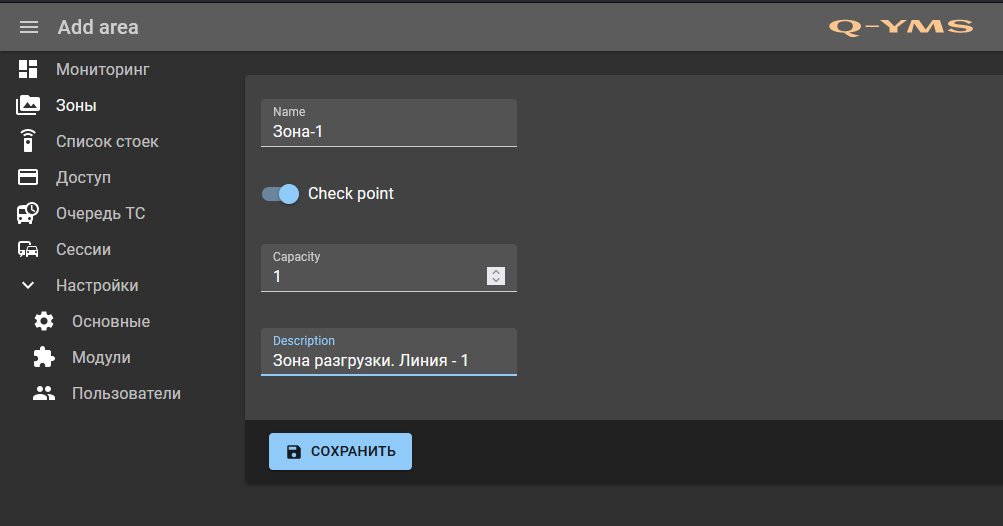Click the Список стоек remote icon
Screen dimensions: 1003x526
[28, 141]
